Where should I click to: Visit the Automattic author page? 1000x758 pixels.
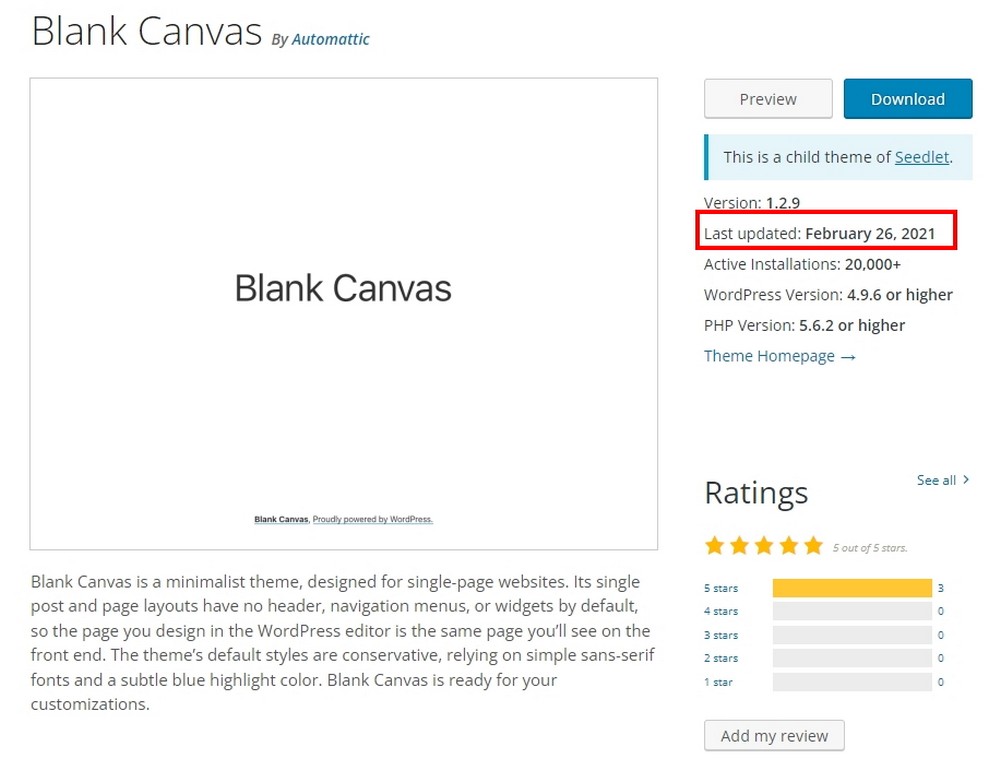coord(330,40)
